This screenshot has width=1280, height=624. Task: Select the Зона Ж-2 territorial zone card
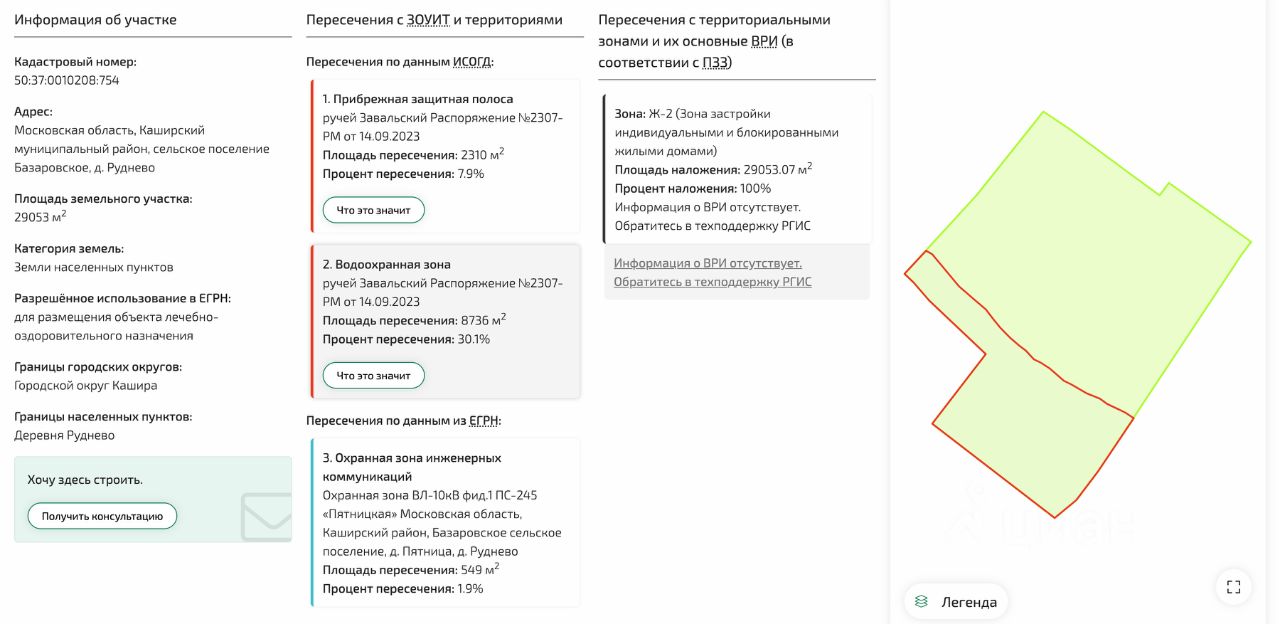point(737,168)
